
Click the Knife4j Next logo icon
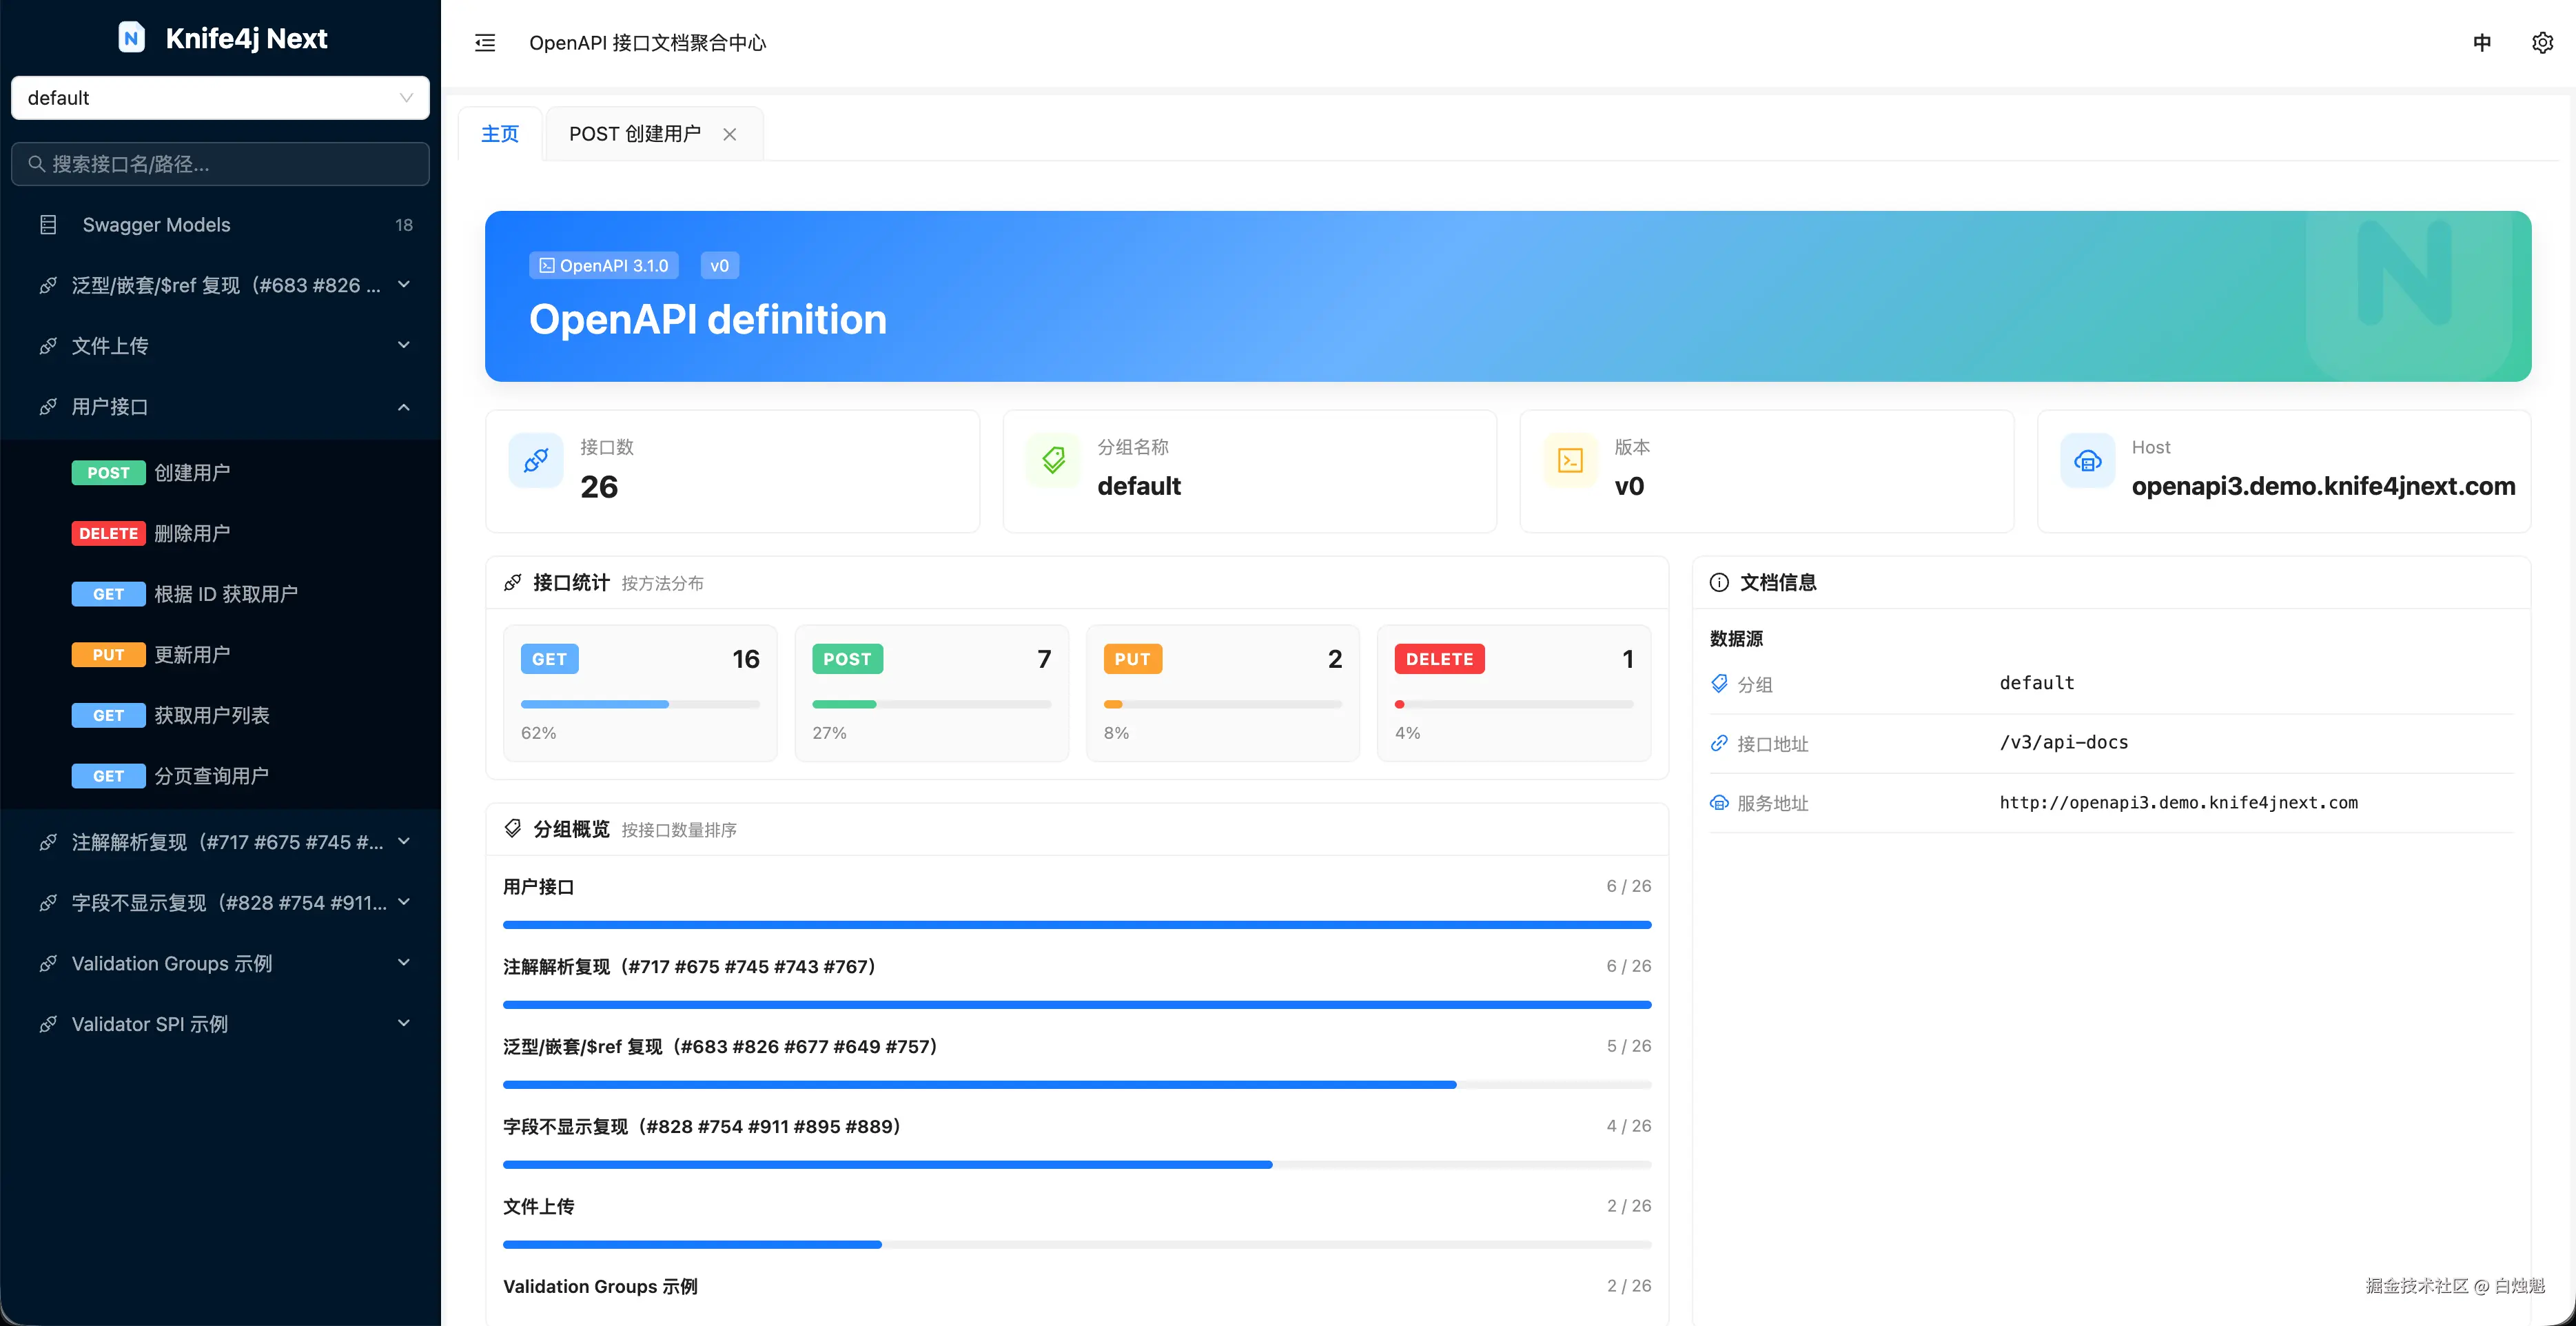pyautogui.click(x=131, y=38)
